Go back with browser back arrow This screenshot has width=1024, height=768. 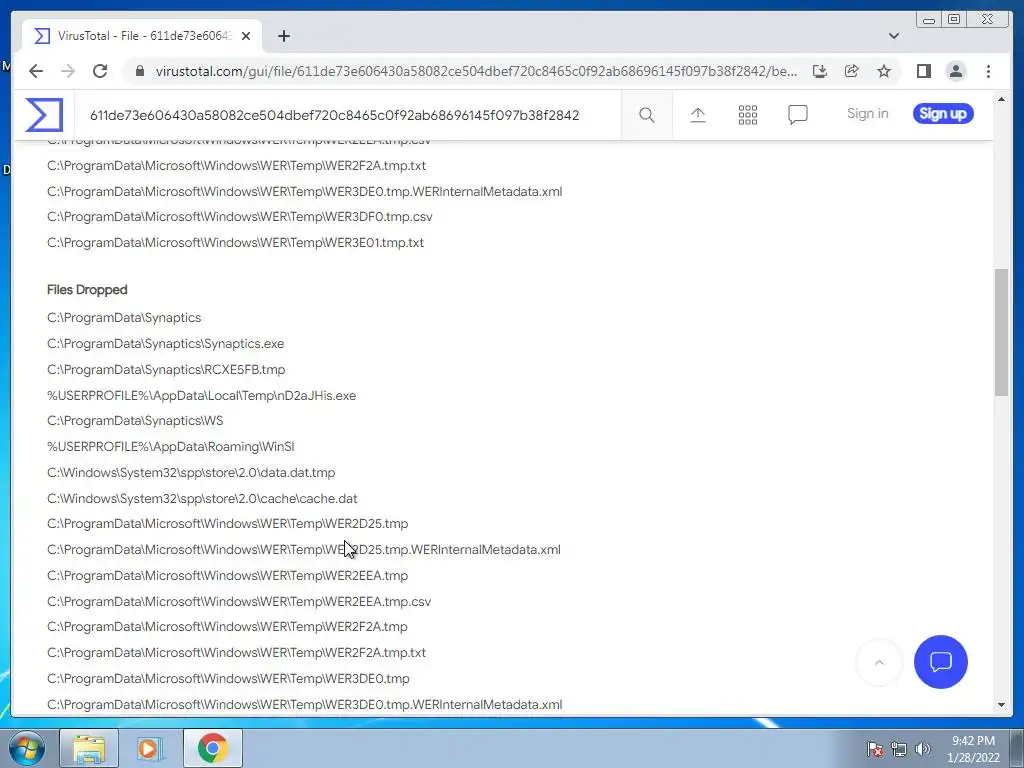pyautogui.click(x=36, y=71)
